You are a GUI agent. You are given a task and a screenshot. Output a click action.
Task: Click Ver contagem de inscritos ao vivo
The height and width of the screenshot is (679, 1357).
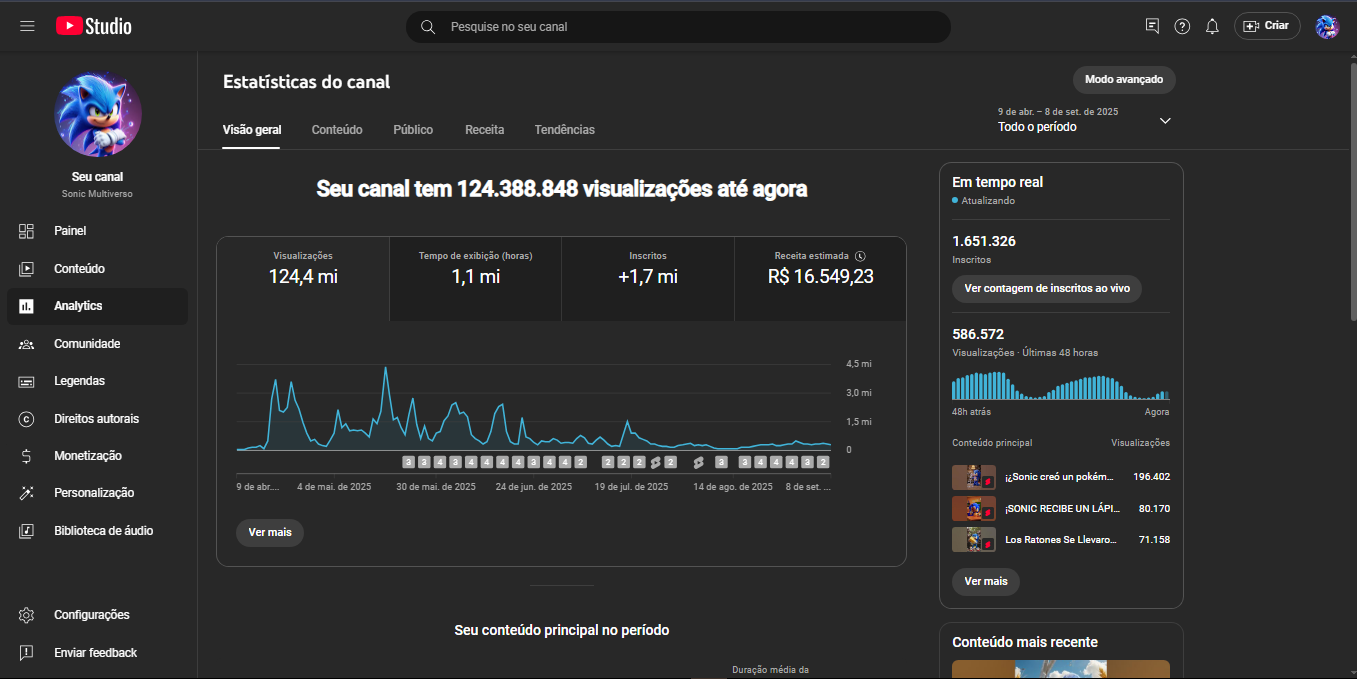pyautogui.click(x=1046, y=288)
